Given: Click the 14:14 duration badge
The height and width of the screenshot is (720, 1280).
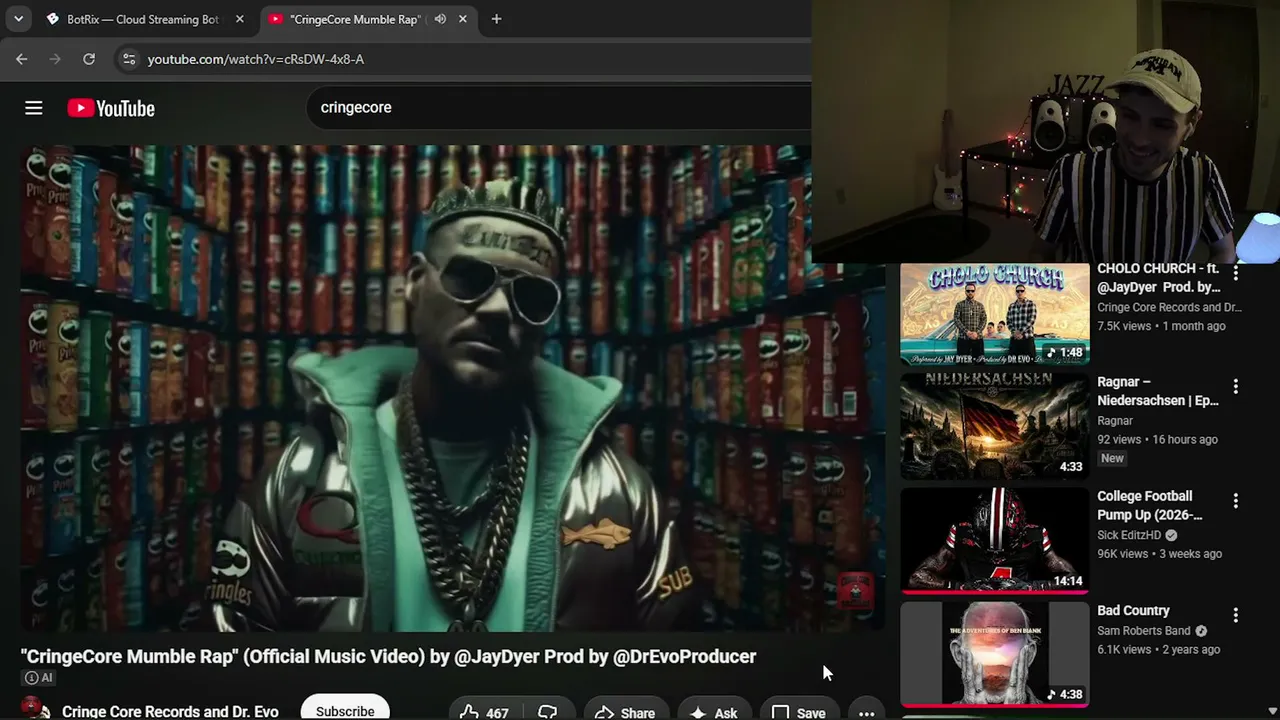Looking at the screenshot, I should coord(1068,581).
